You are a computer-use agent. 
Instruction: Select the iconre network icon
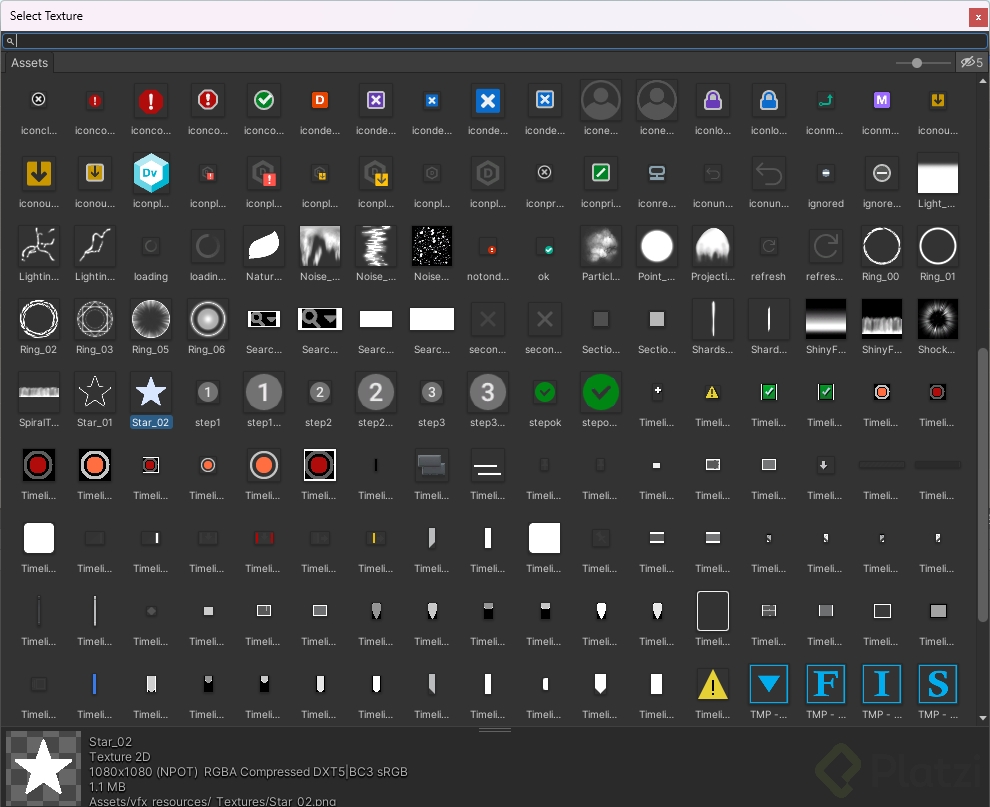click(x=657, y=173)
